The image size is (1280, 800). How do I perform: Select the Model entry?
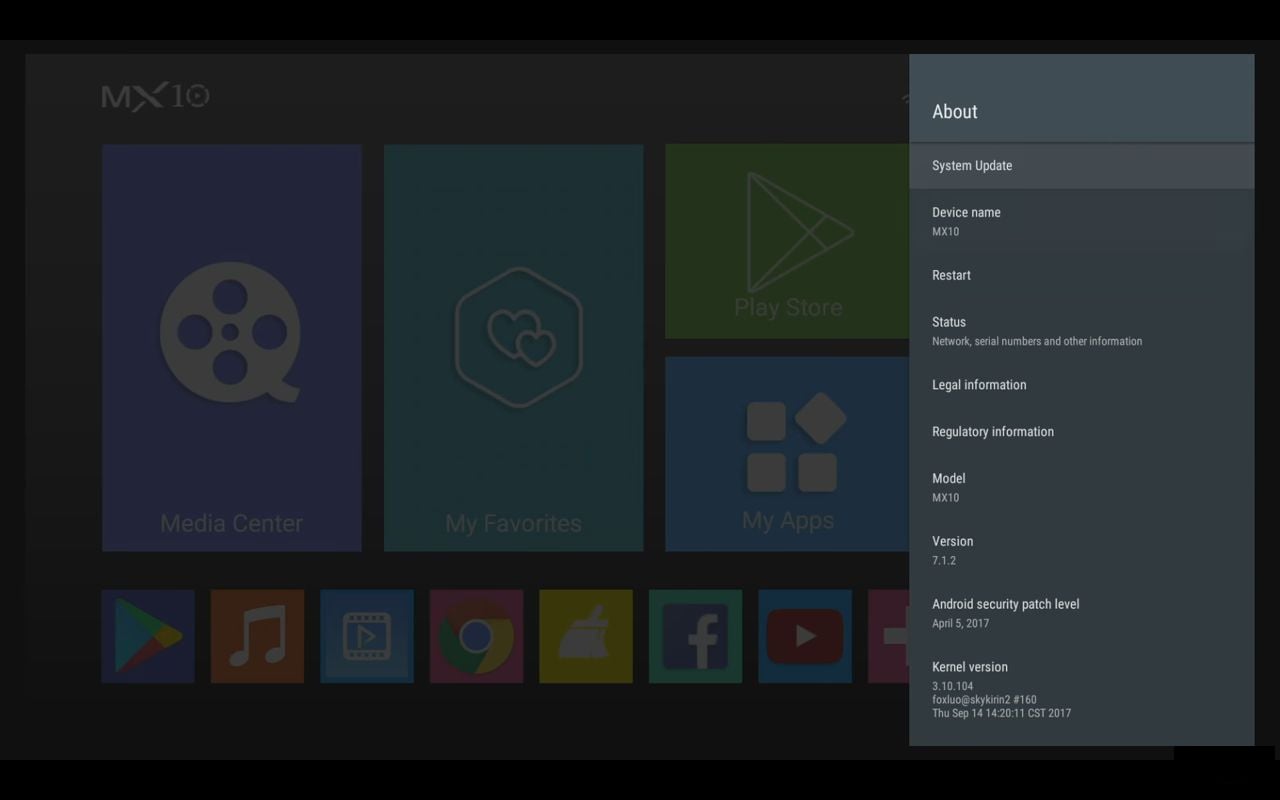tap(1082, 487)
